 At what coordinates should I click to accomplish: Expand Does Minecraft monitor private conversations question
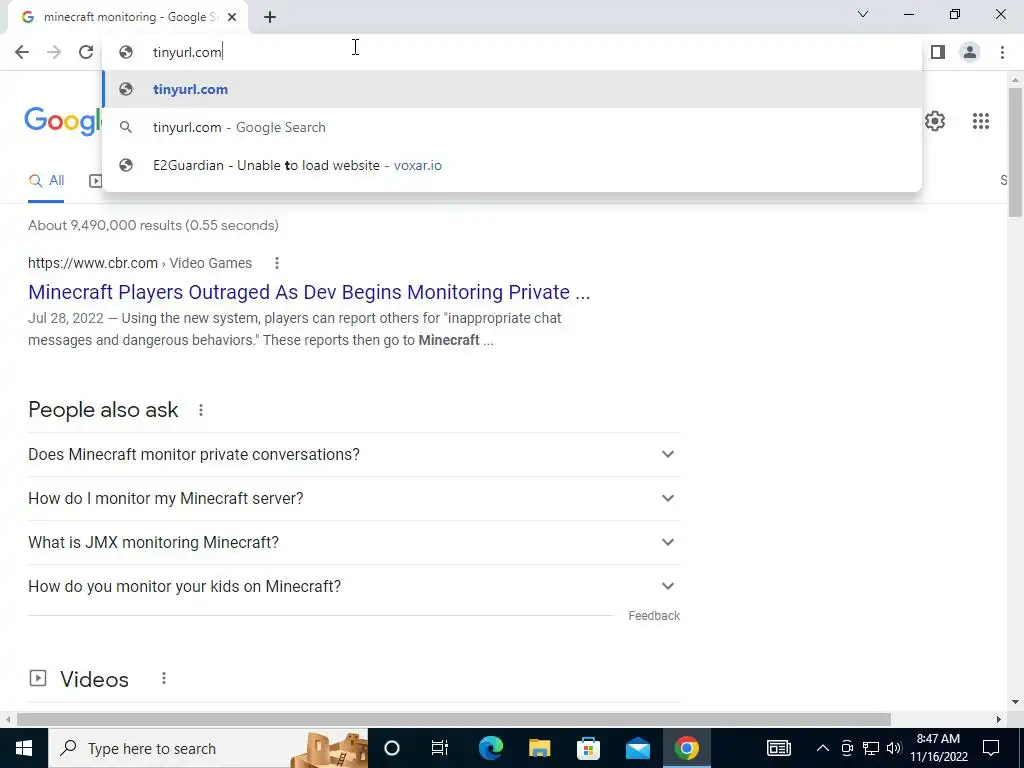(x=354, y=455)
